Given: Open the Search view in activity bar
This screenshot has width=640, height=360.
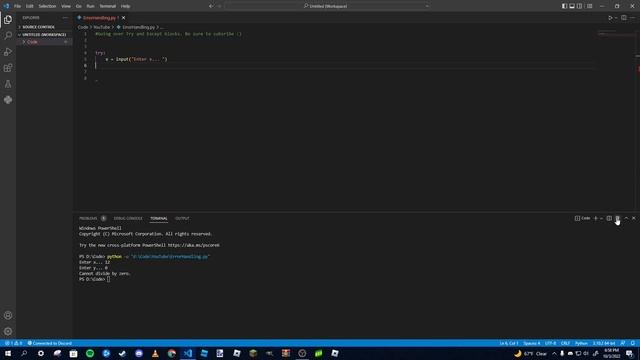Looking at the screenshot, I should 8,36.
